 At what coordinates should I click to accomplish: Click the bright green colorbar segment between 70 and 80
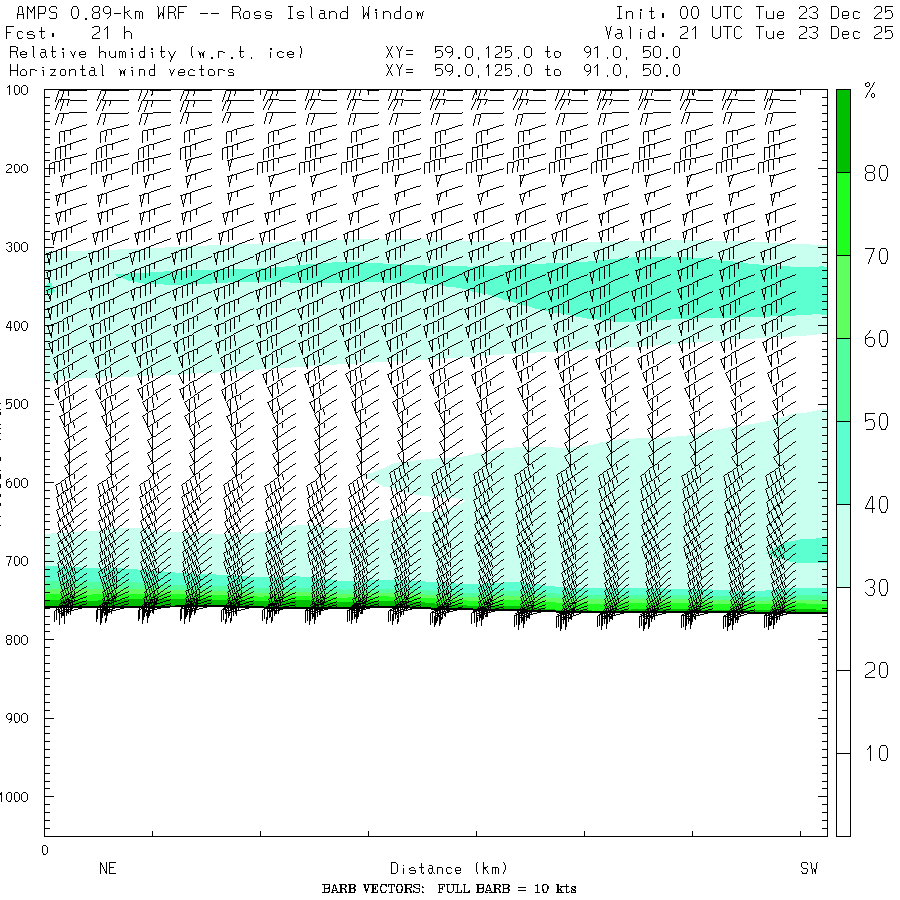click(843, 213)
